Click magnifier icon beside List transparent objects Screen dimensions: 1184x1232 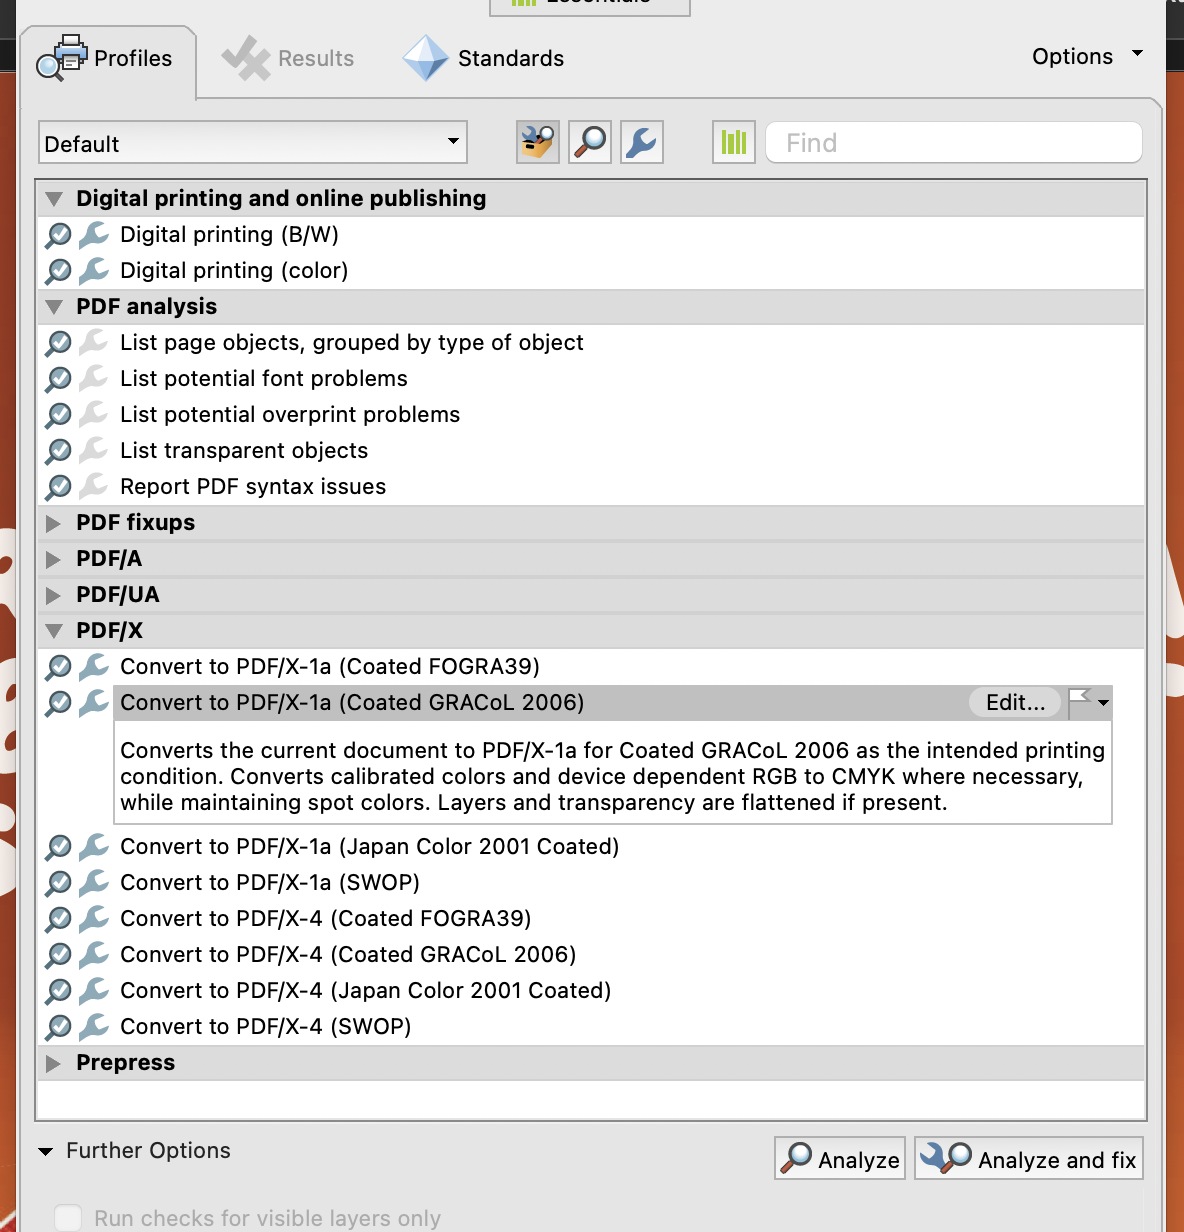click(59, 451)
